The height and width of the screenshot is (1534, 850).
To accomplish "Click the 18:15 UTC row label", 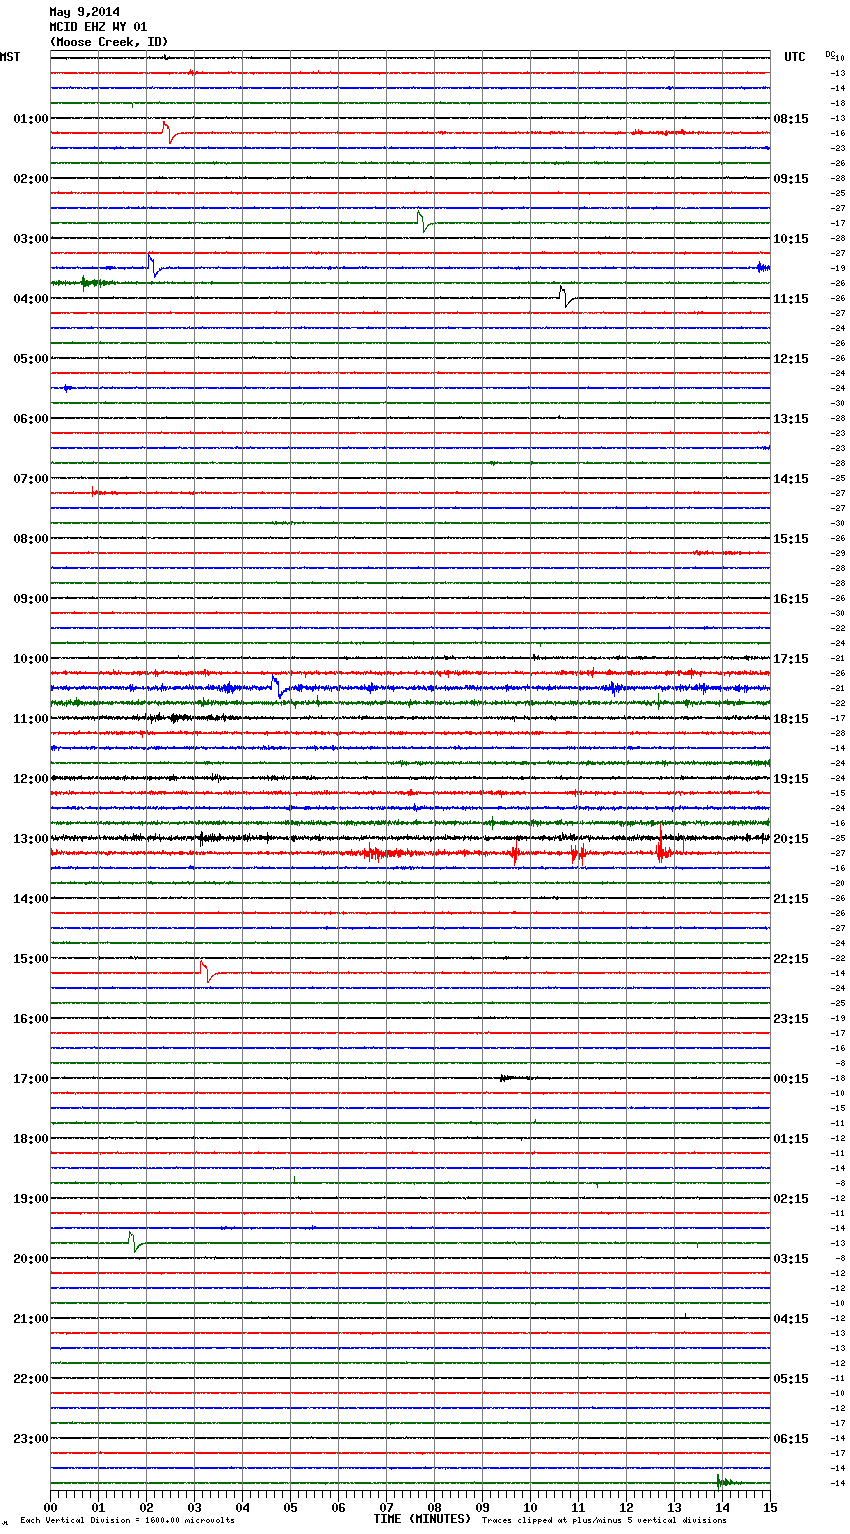I will point(791,718).
